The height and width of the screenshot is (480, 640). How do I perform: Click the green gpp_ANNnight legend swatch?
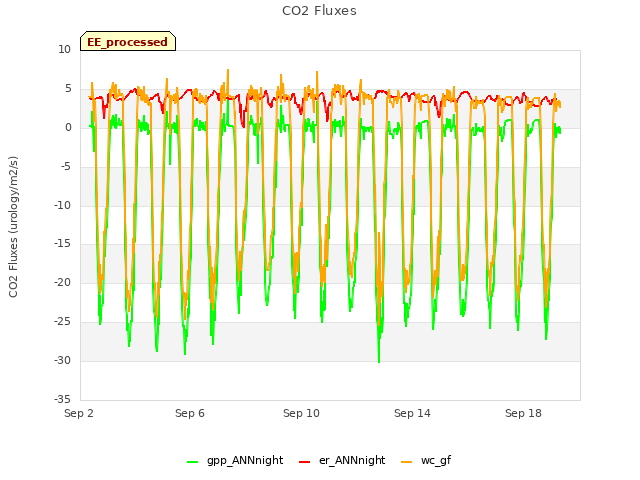tap(192, 462)
